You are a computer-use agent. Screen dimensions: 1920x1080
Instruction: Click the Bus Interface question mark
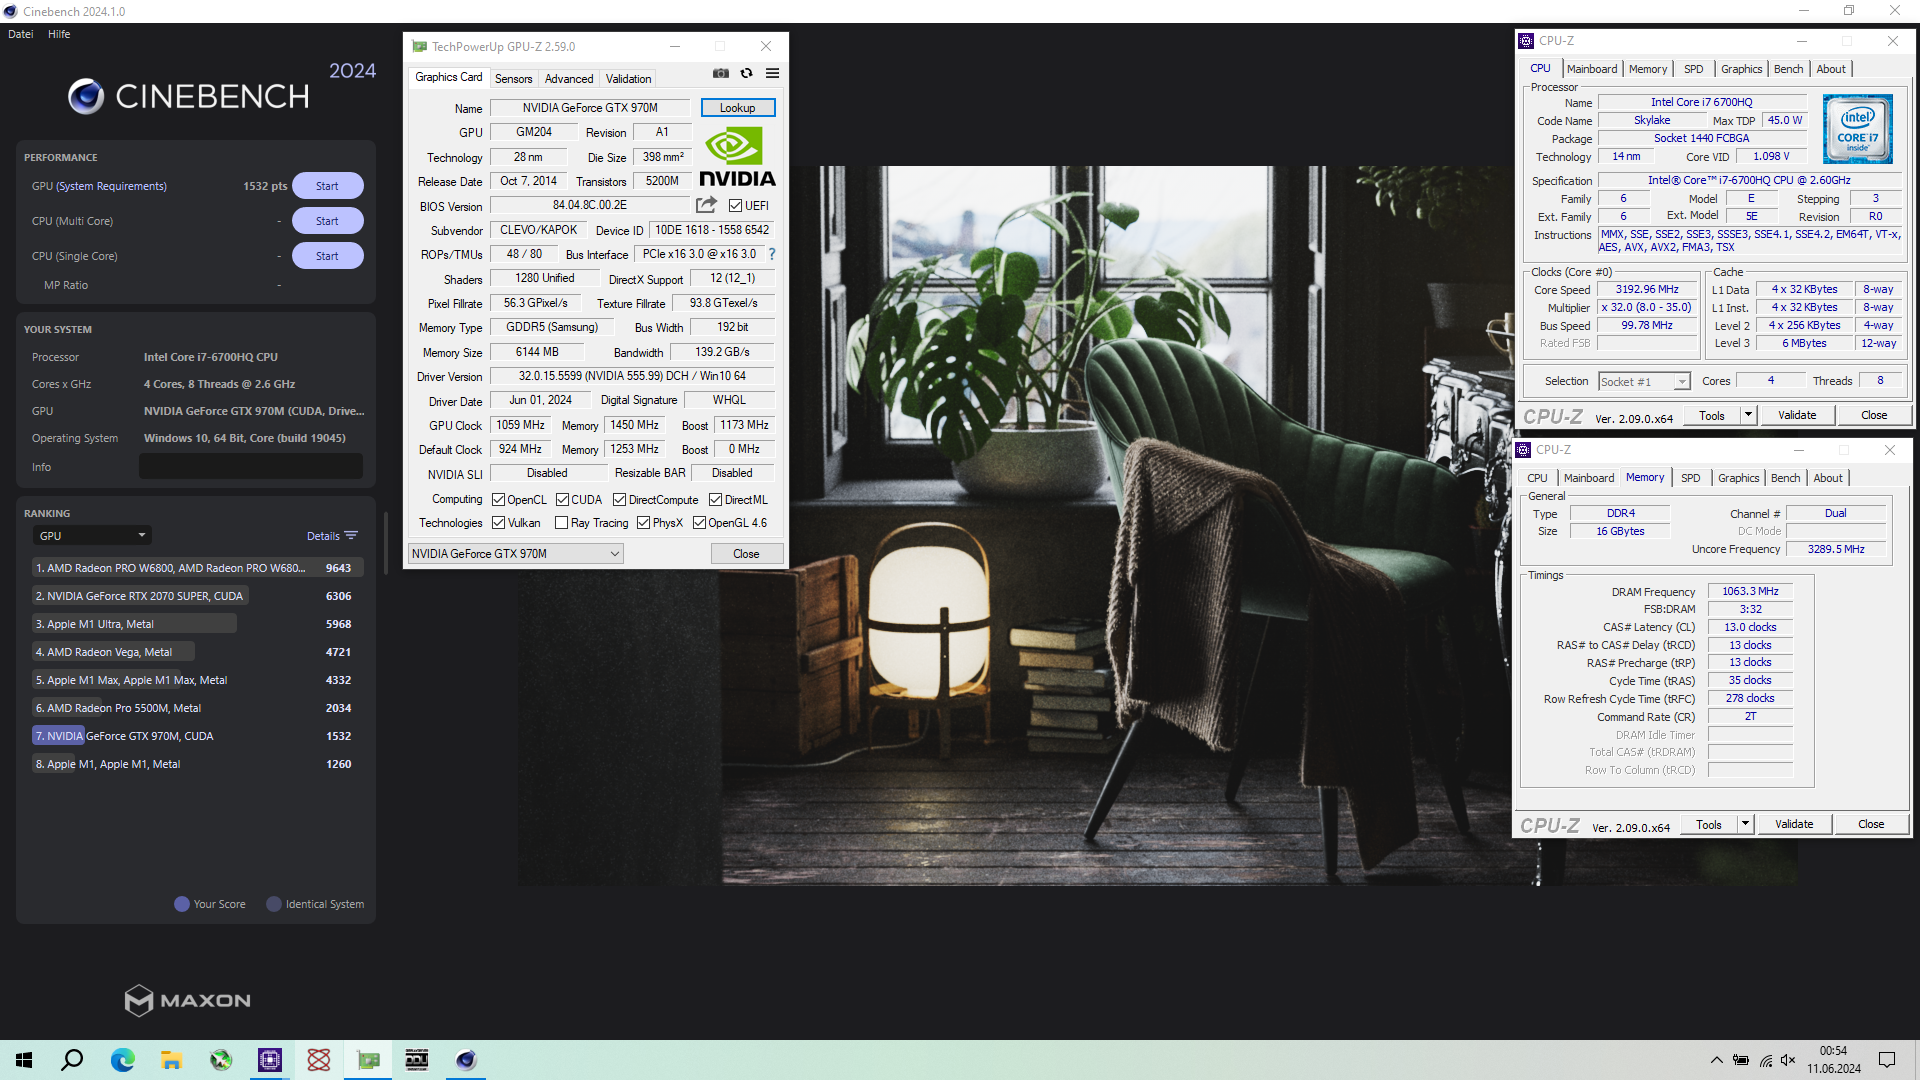coord(772,254)
